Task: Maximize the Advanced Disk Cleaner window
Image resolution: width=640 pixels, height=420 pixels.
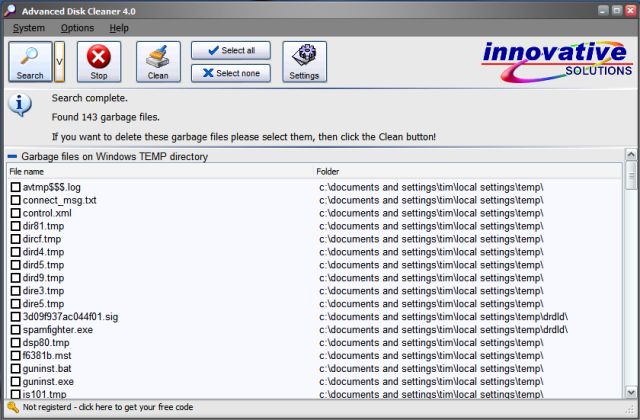Action: coord(617,10)
